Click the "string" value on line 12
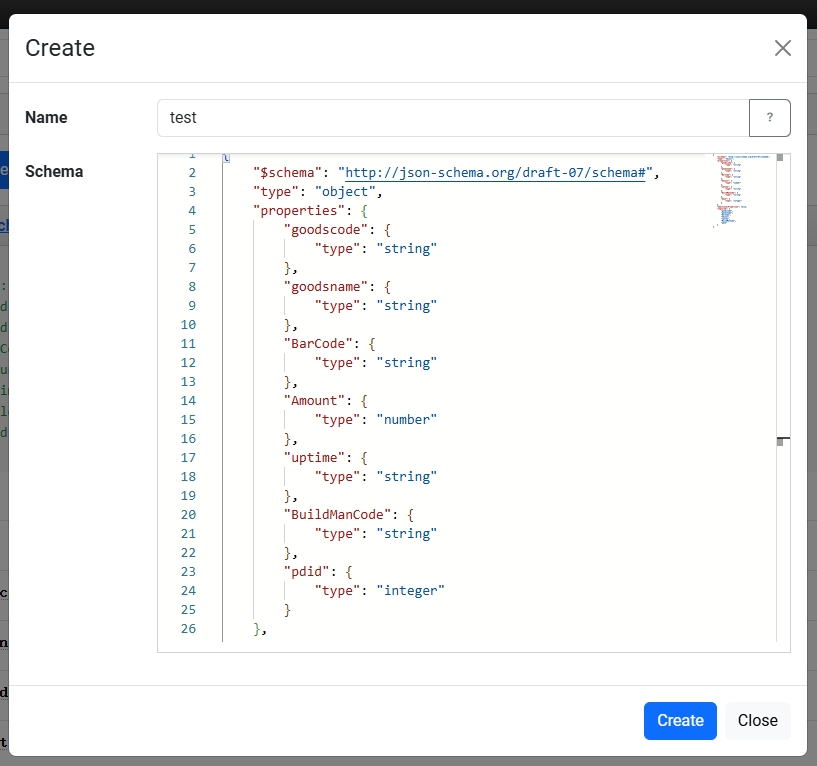Image resolution: width=817 pixels, height=766 pixels. coord(406,363)
